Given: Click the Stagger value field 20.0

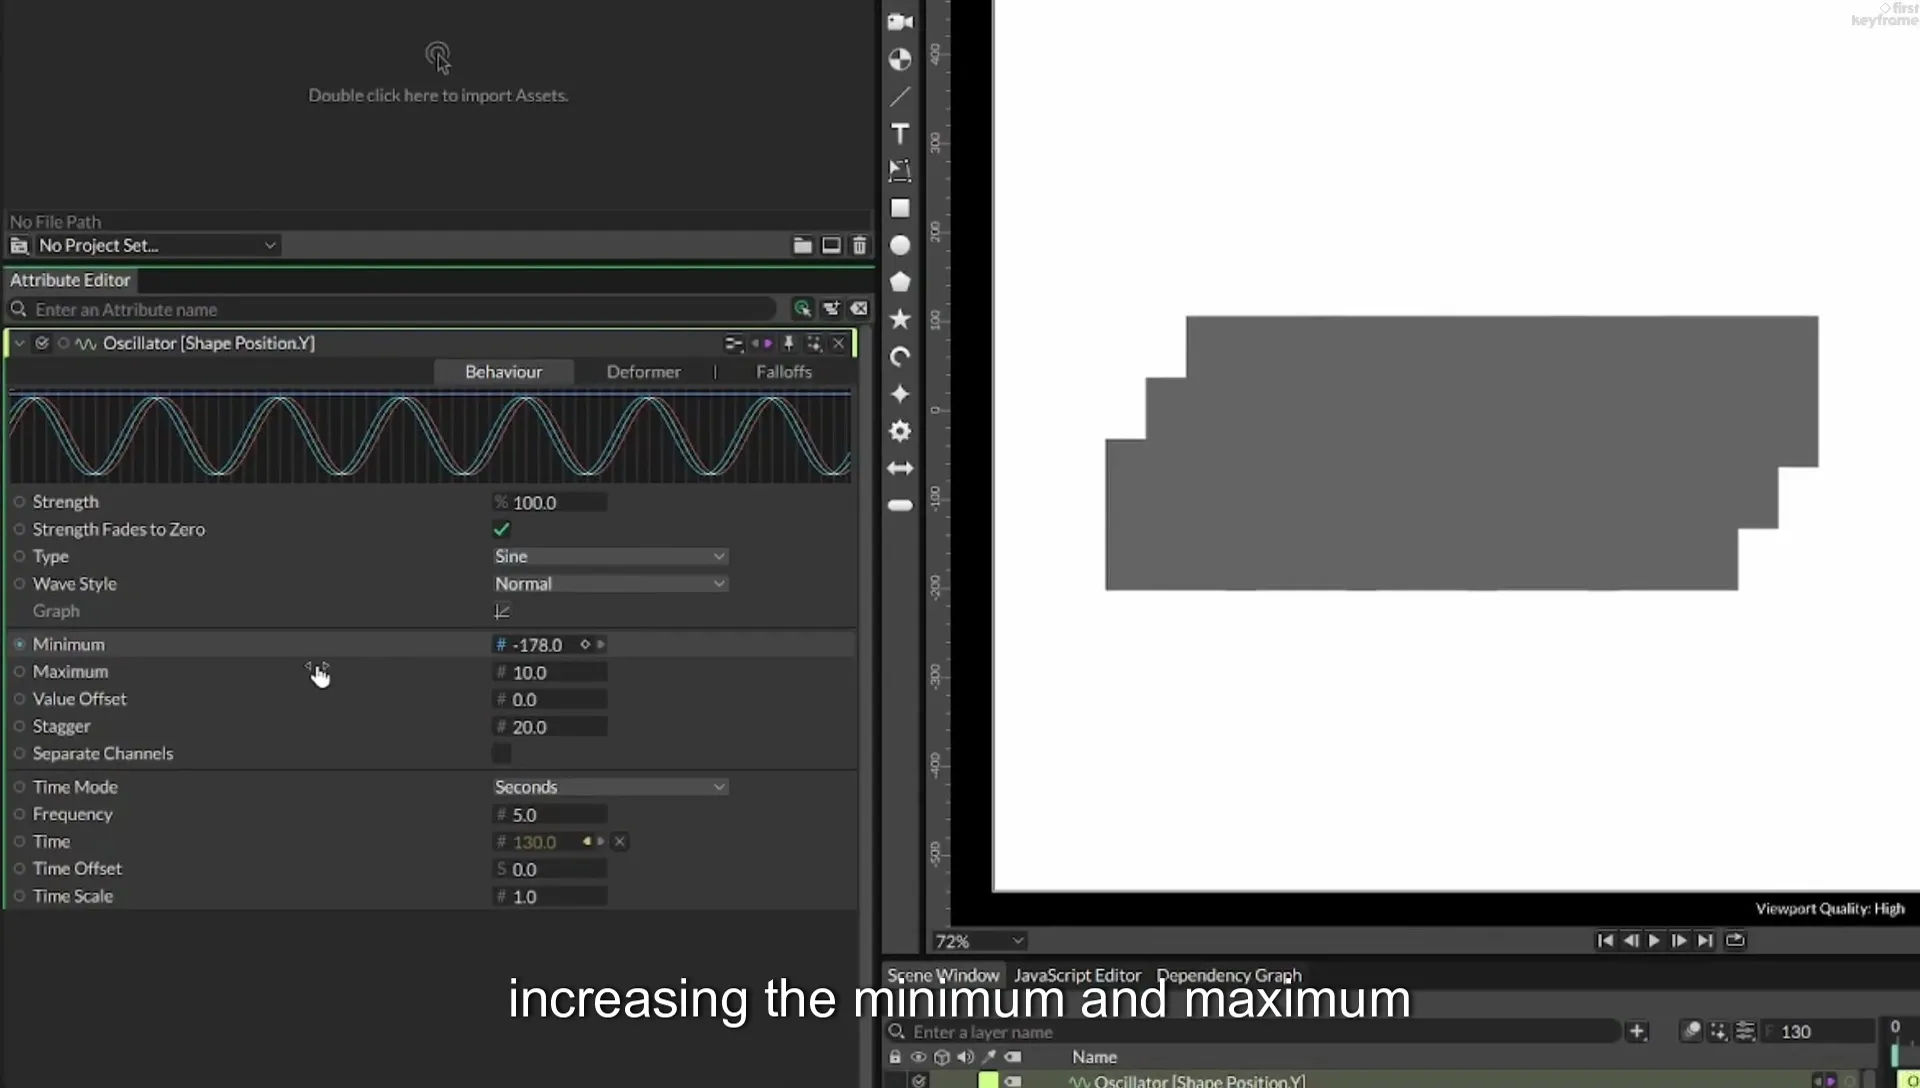Looking at the screenshot, I should tap(551, 727).
